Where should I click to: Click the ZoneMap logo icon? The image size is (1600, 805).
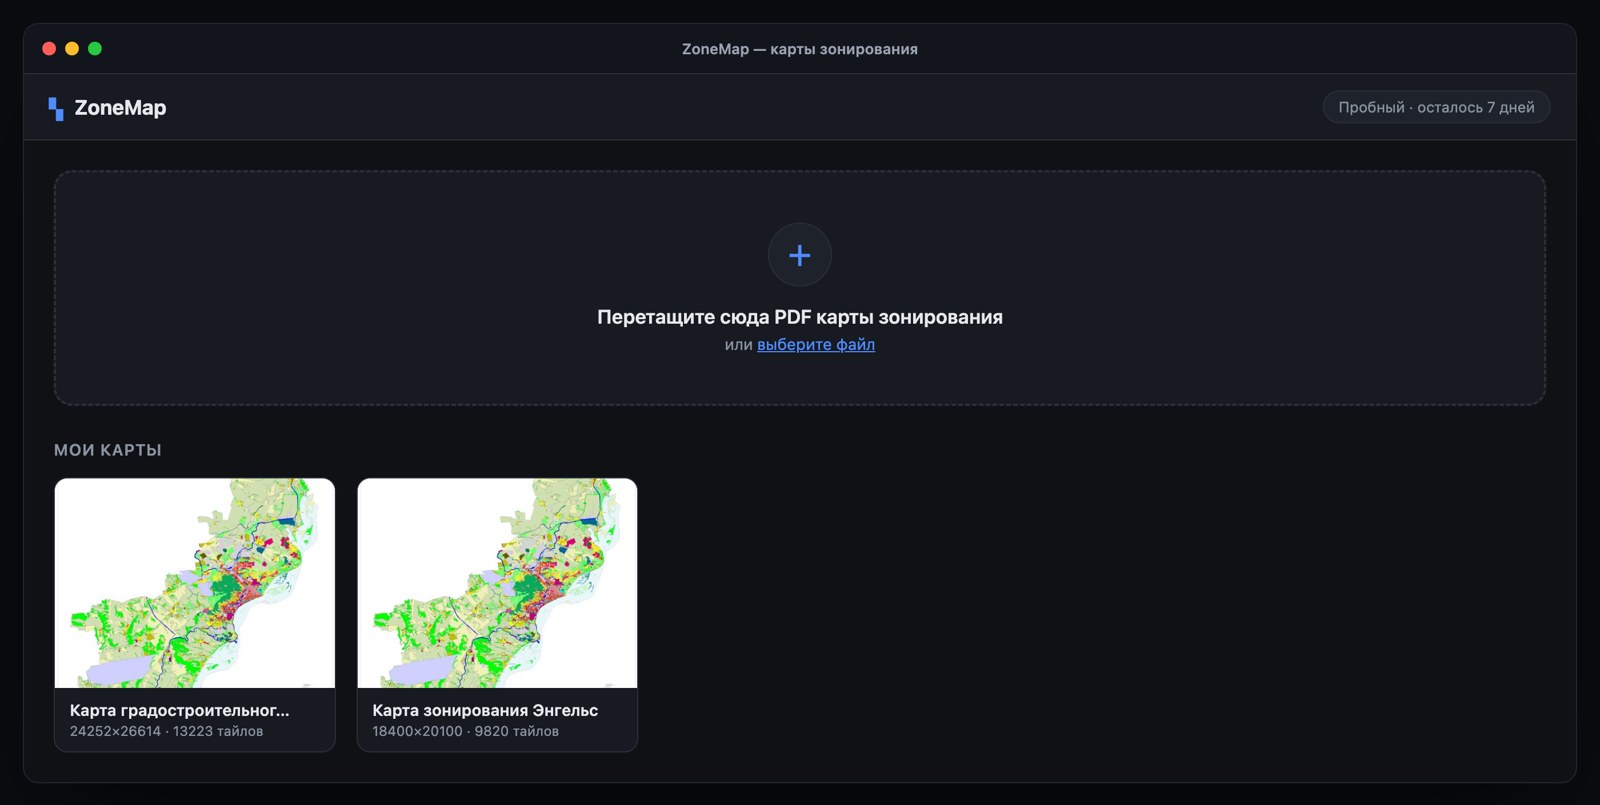pyautogui.click(x=56, y=108)
